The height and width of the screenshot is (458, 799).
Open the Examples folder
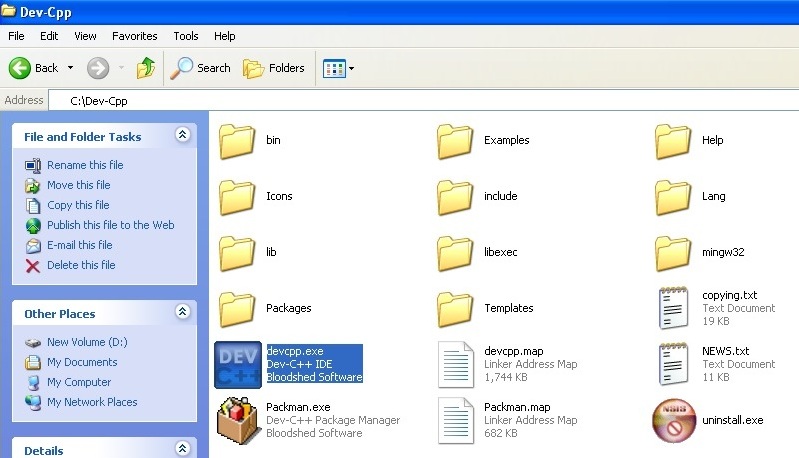point(455,141)
